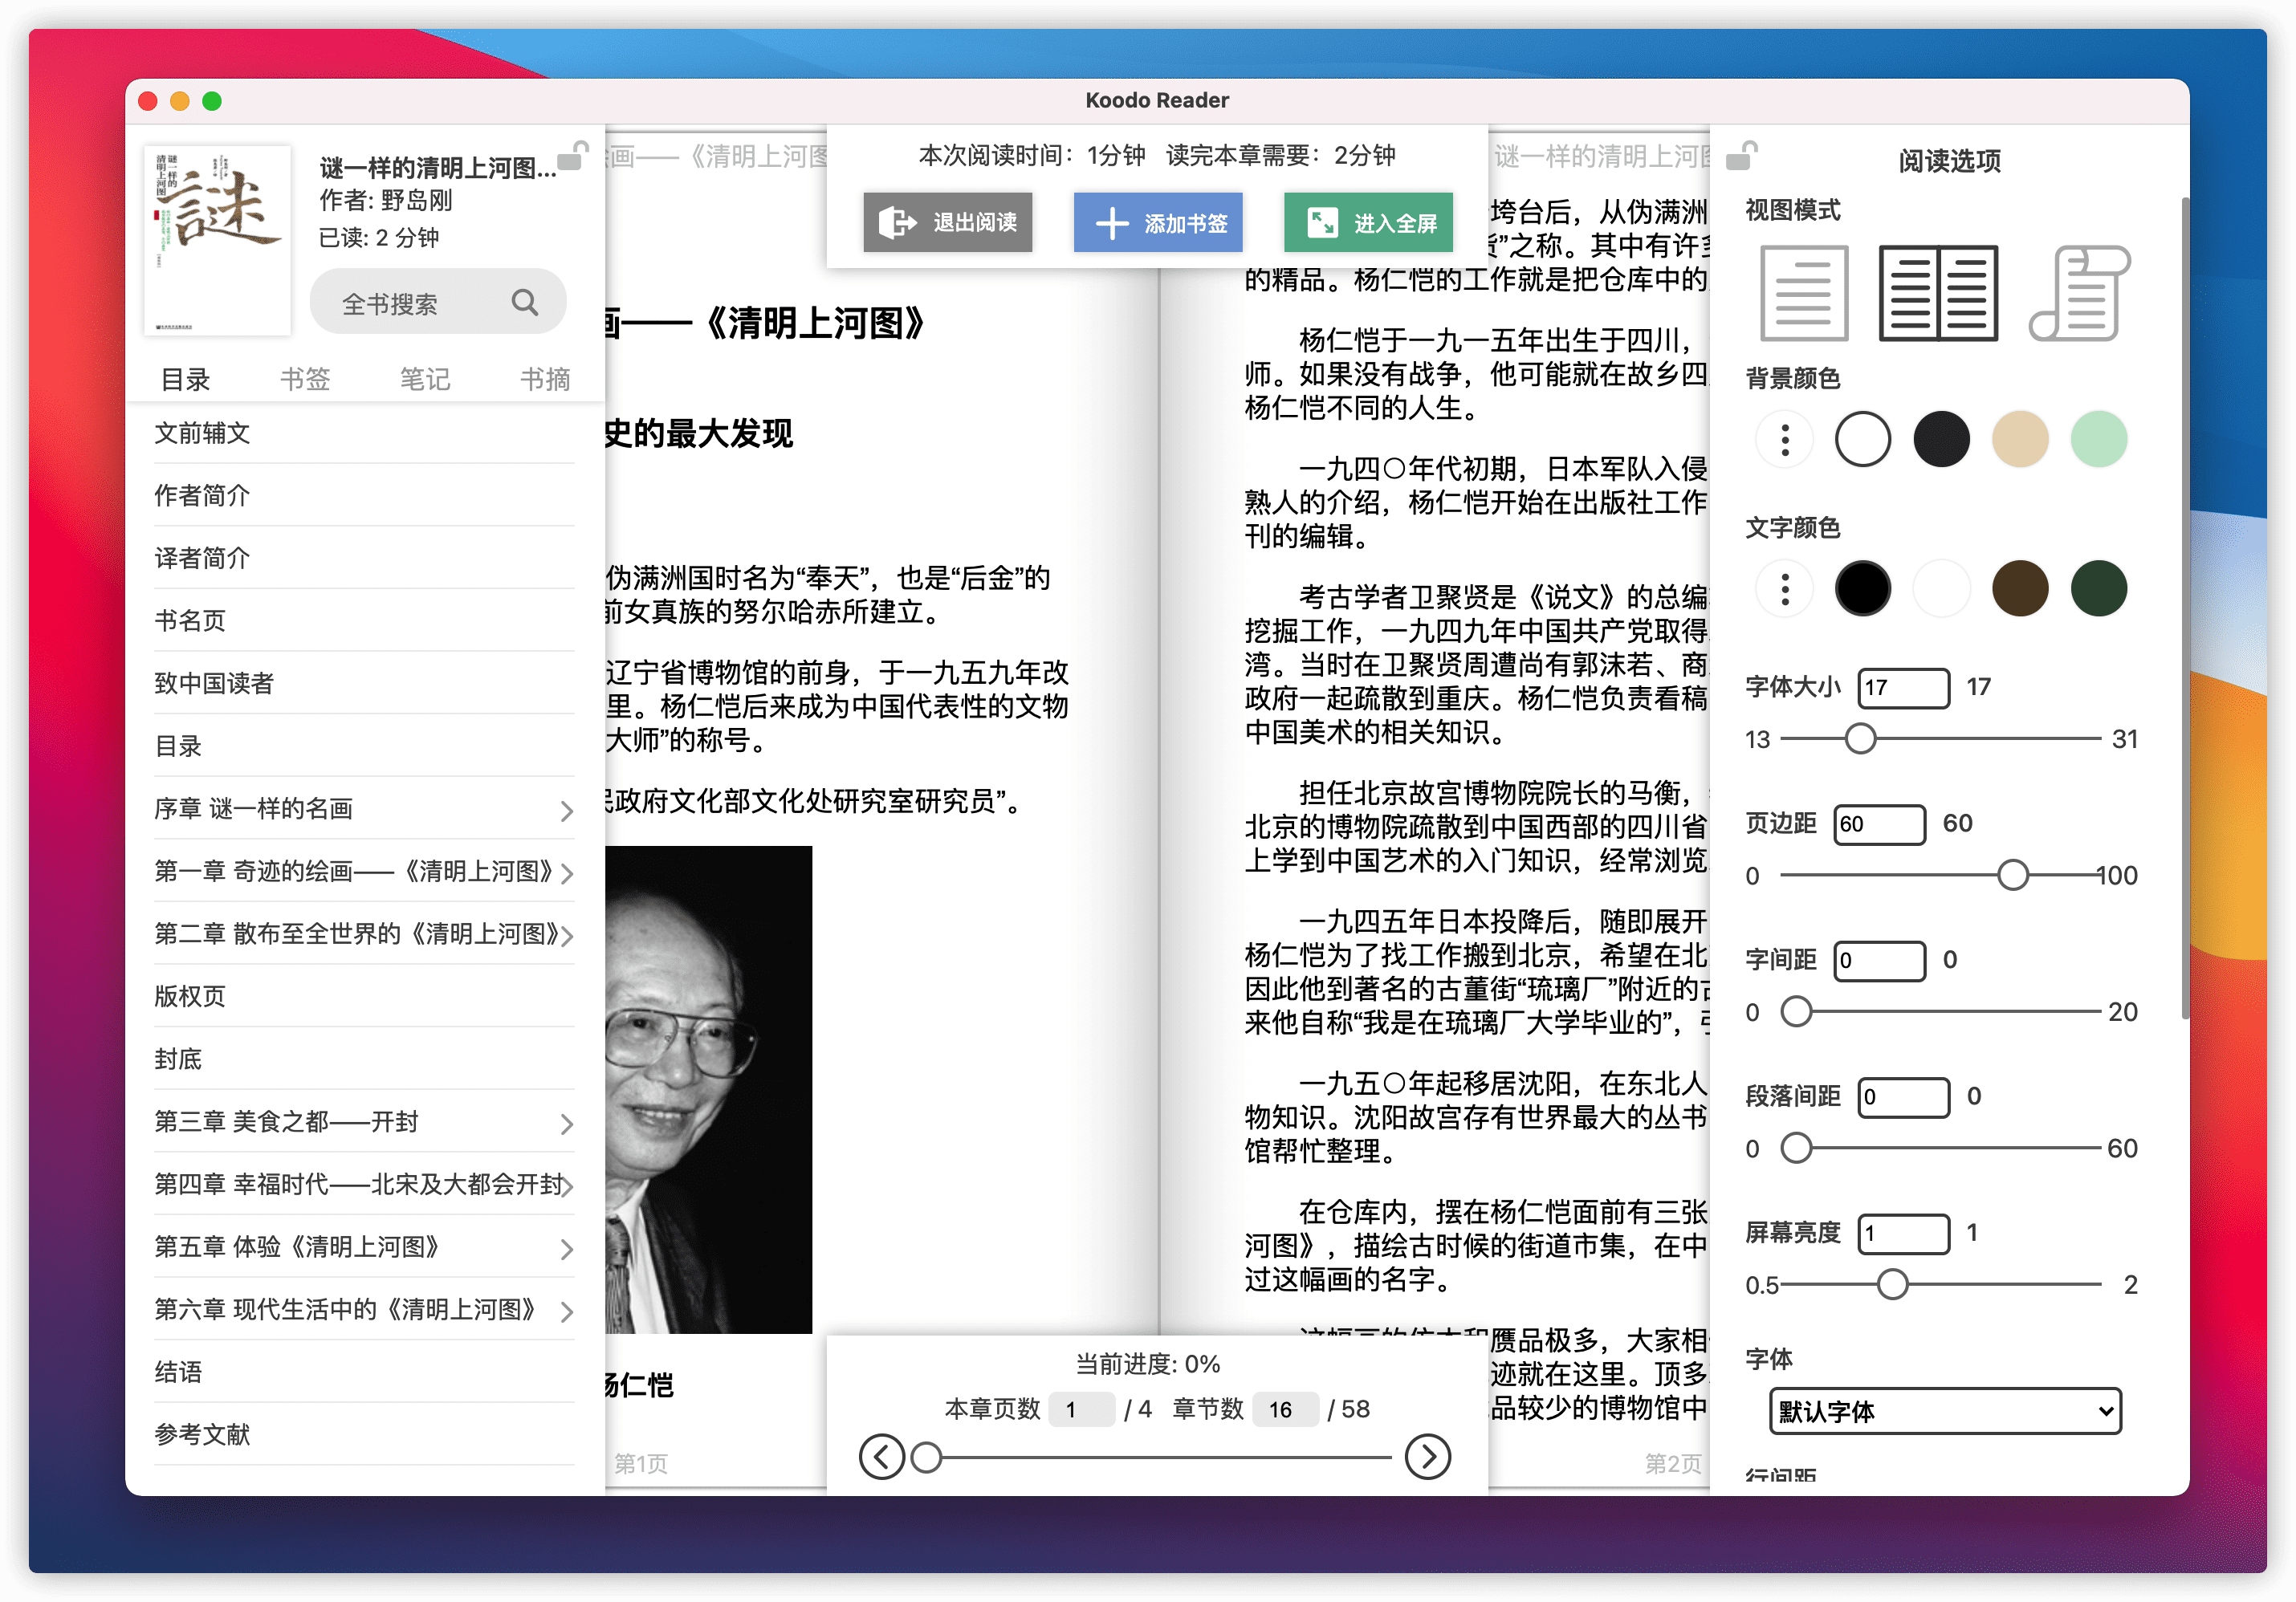
Task: Open 译者简介 in contents
Action: point(364,558)
